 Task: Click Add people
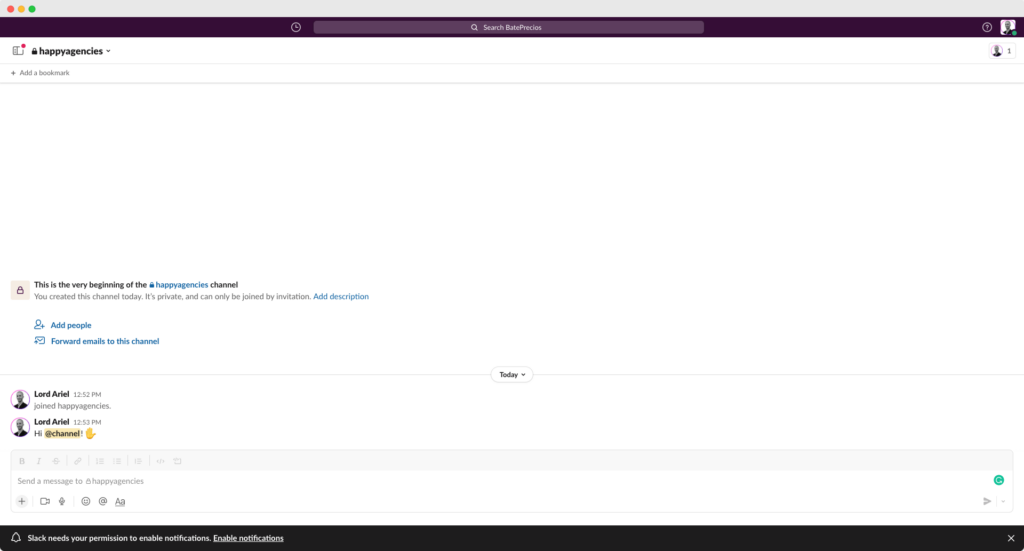pyautogui.click(x=63, y=325)
